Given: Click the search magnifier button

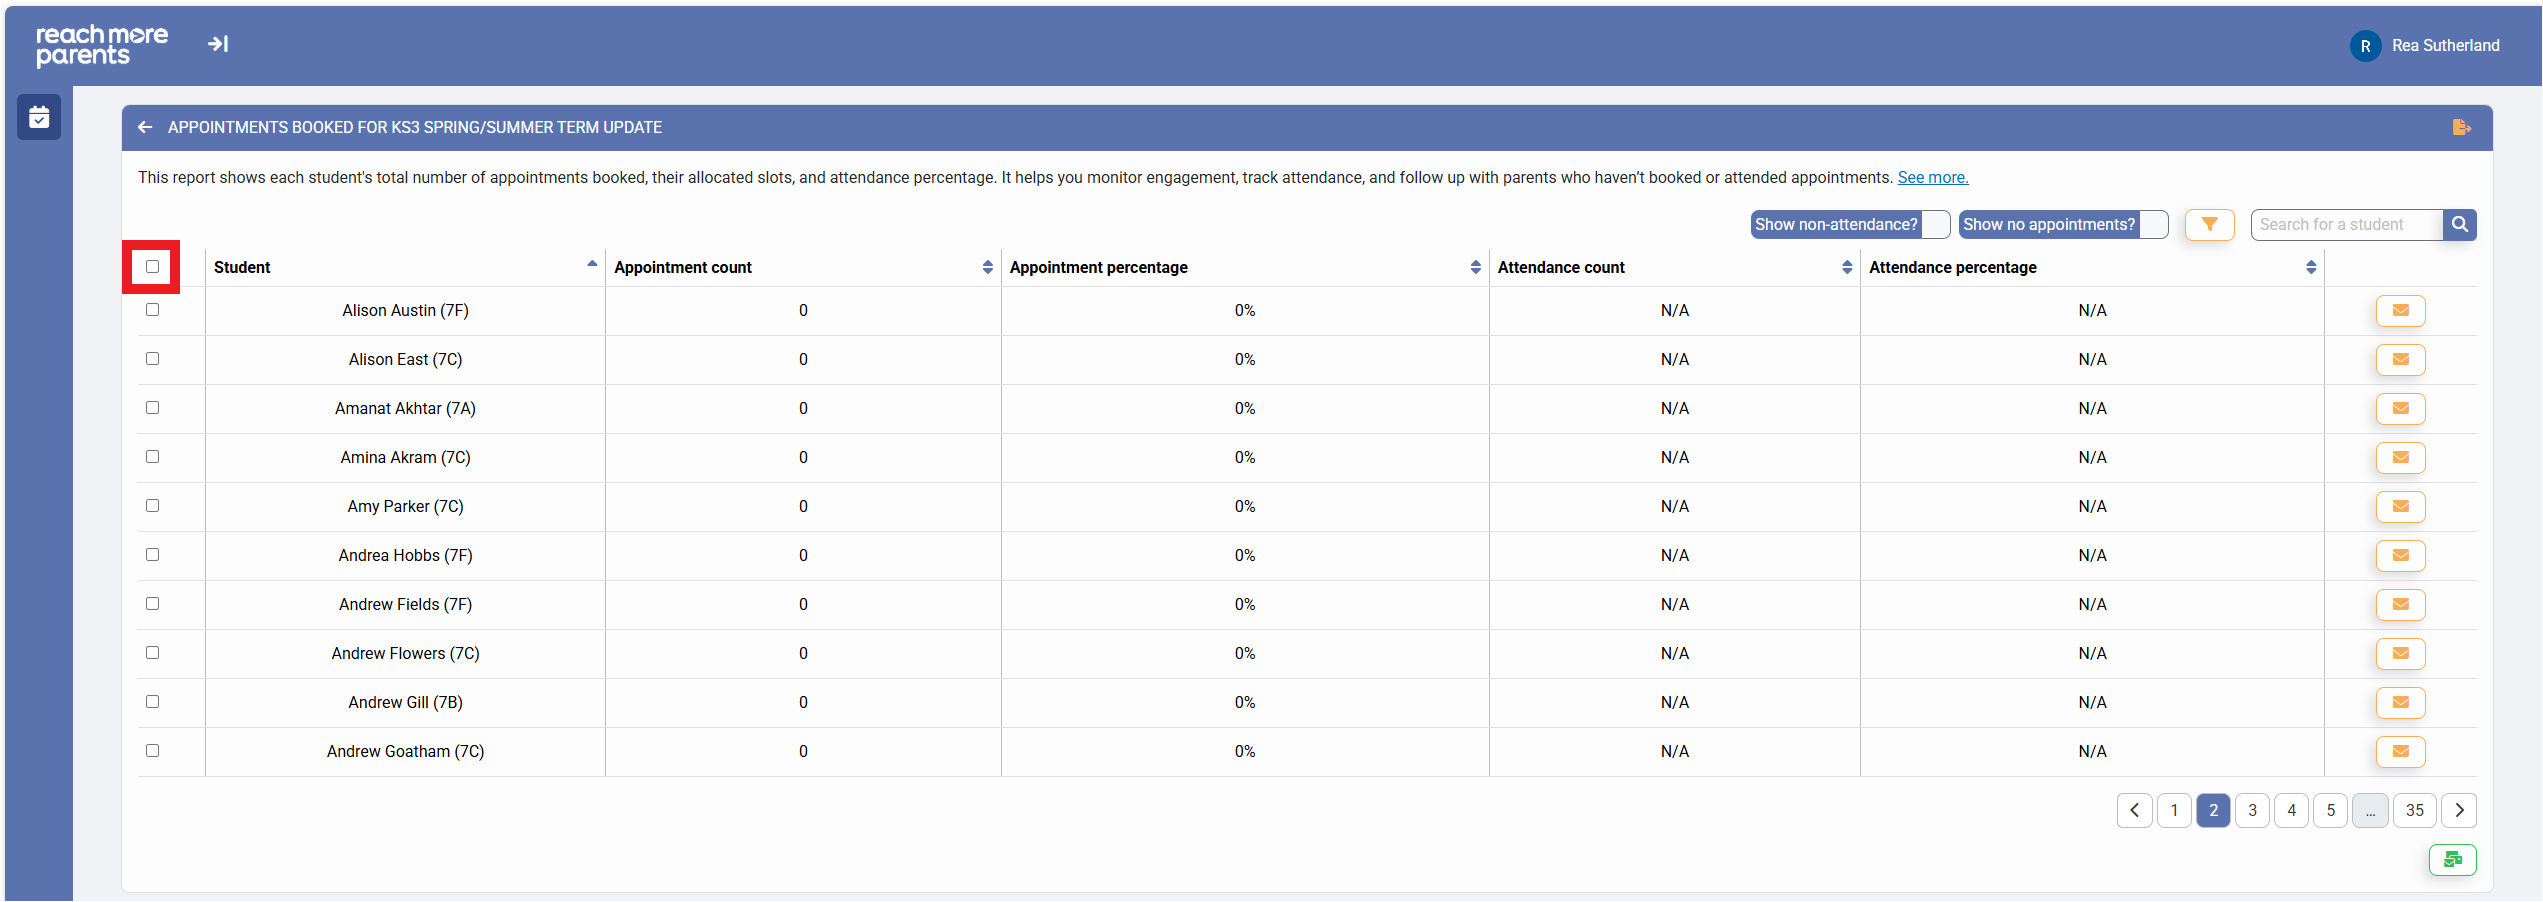Looking at the screenshot, I should 2459,225.
